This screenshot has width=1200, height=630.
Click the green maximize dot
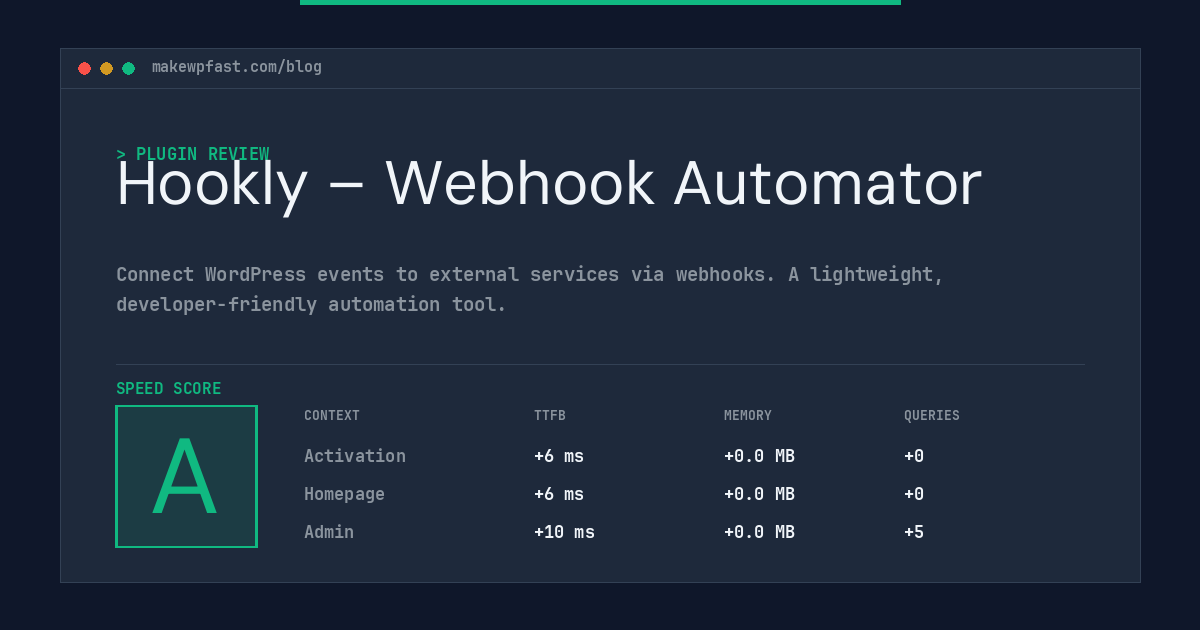click(x=128, y=68)
